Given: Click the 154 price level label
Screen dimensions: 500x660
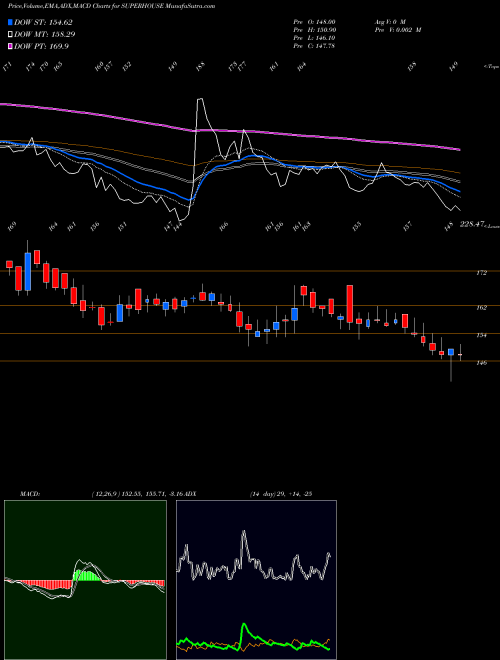Looking at the screenshot, I should pyautogui.click(x=481, y=335).
